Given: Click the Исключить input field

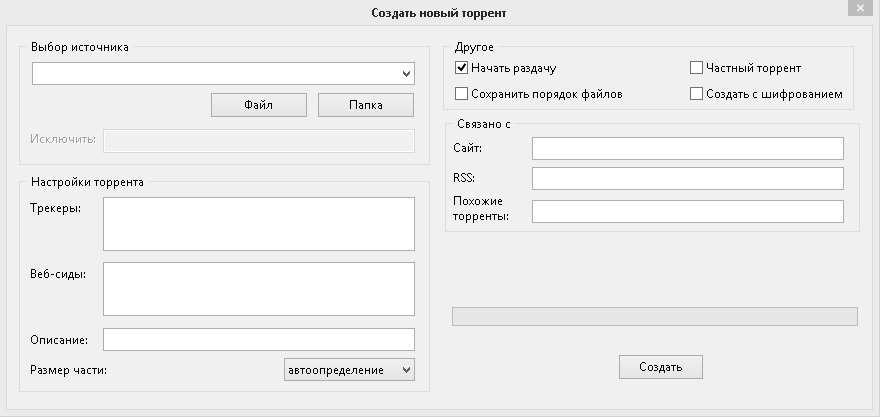Looking at the screenshot, I should [x=259, y=141].
